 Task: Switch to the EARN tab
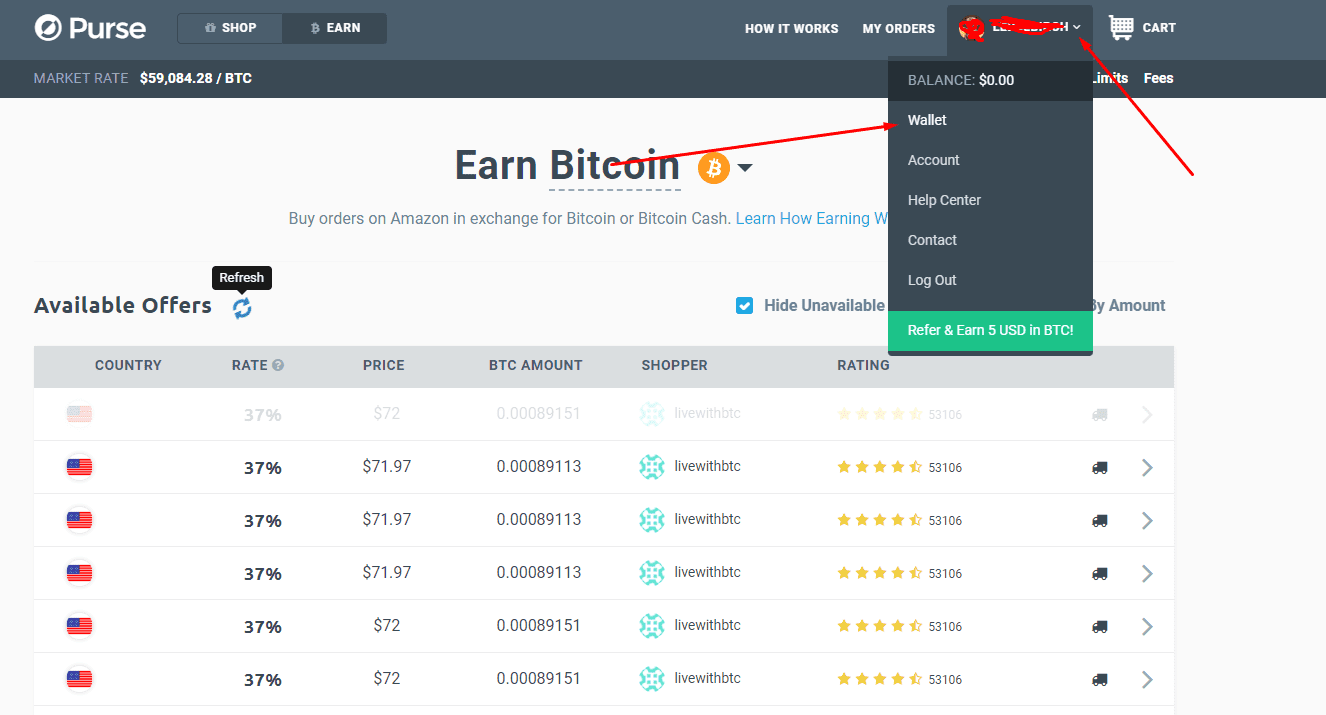[335, 28]
